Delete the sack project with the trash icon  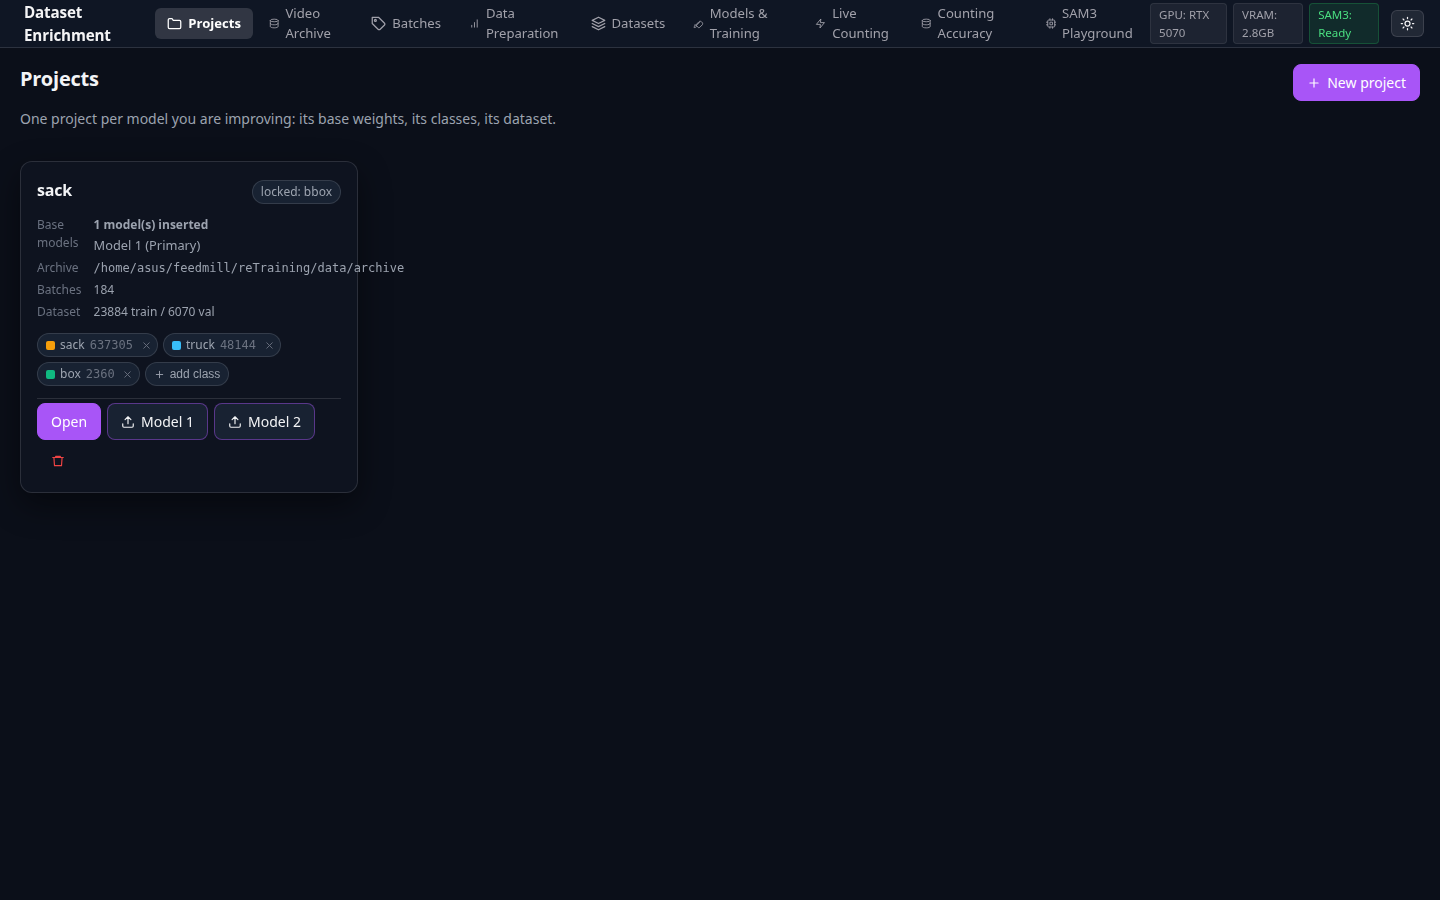(x=58, y=461)
